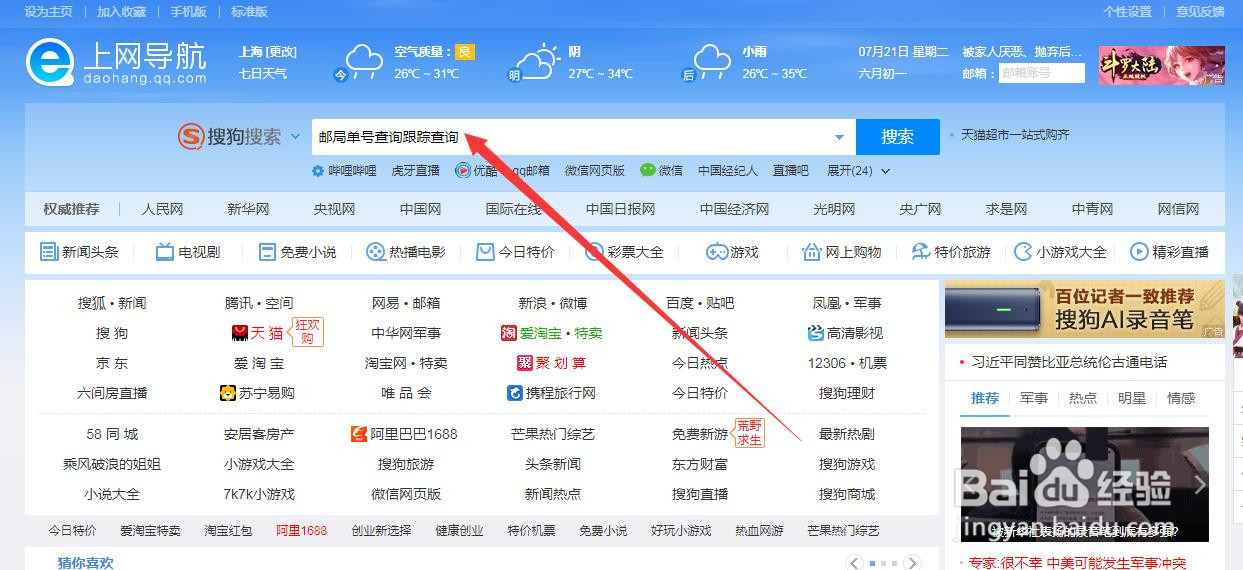The height and width of the screenshot is (570, 1243).
Task: Open 搜狗AI录音笔 advertisement banner
Action: (1084, 309)
